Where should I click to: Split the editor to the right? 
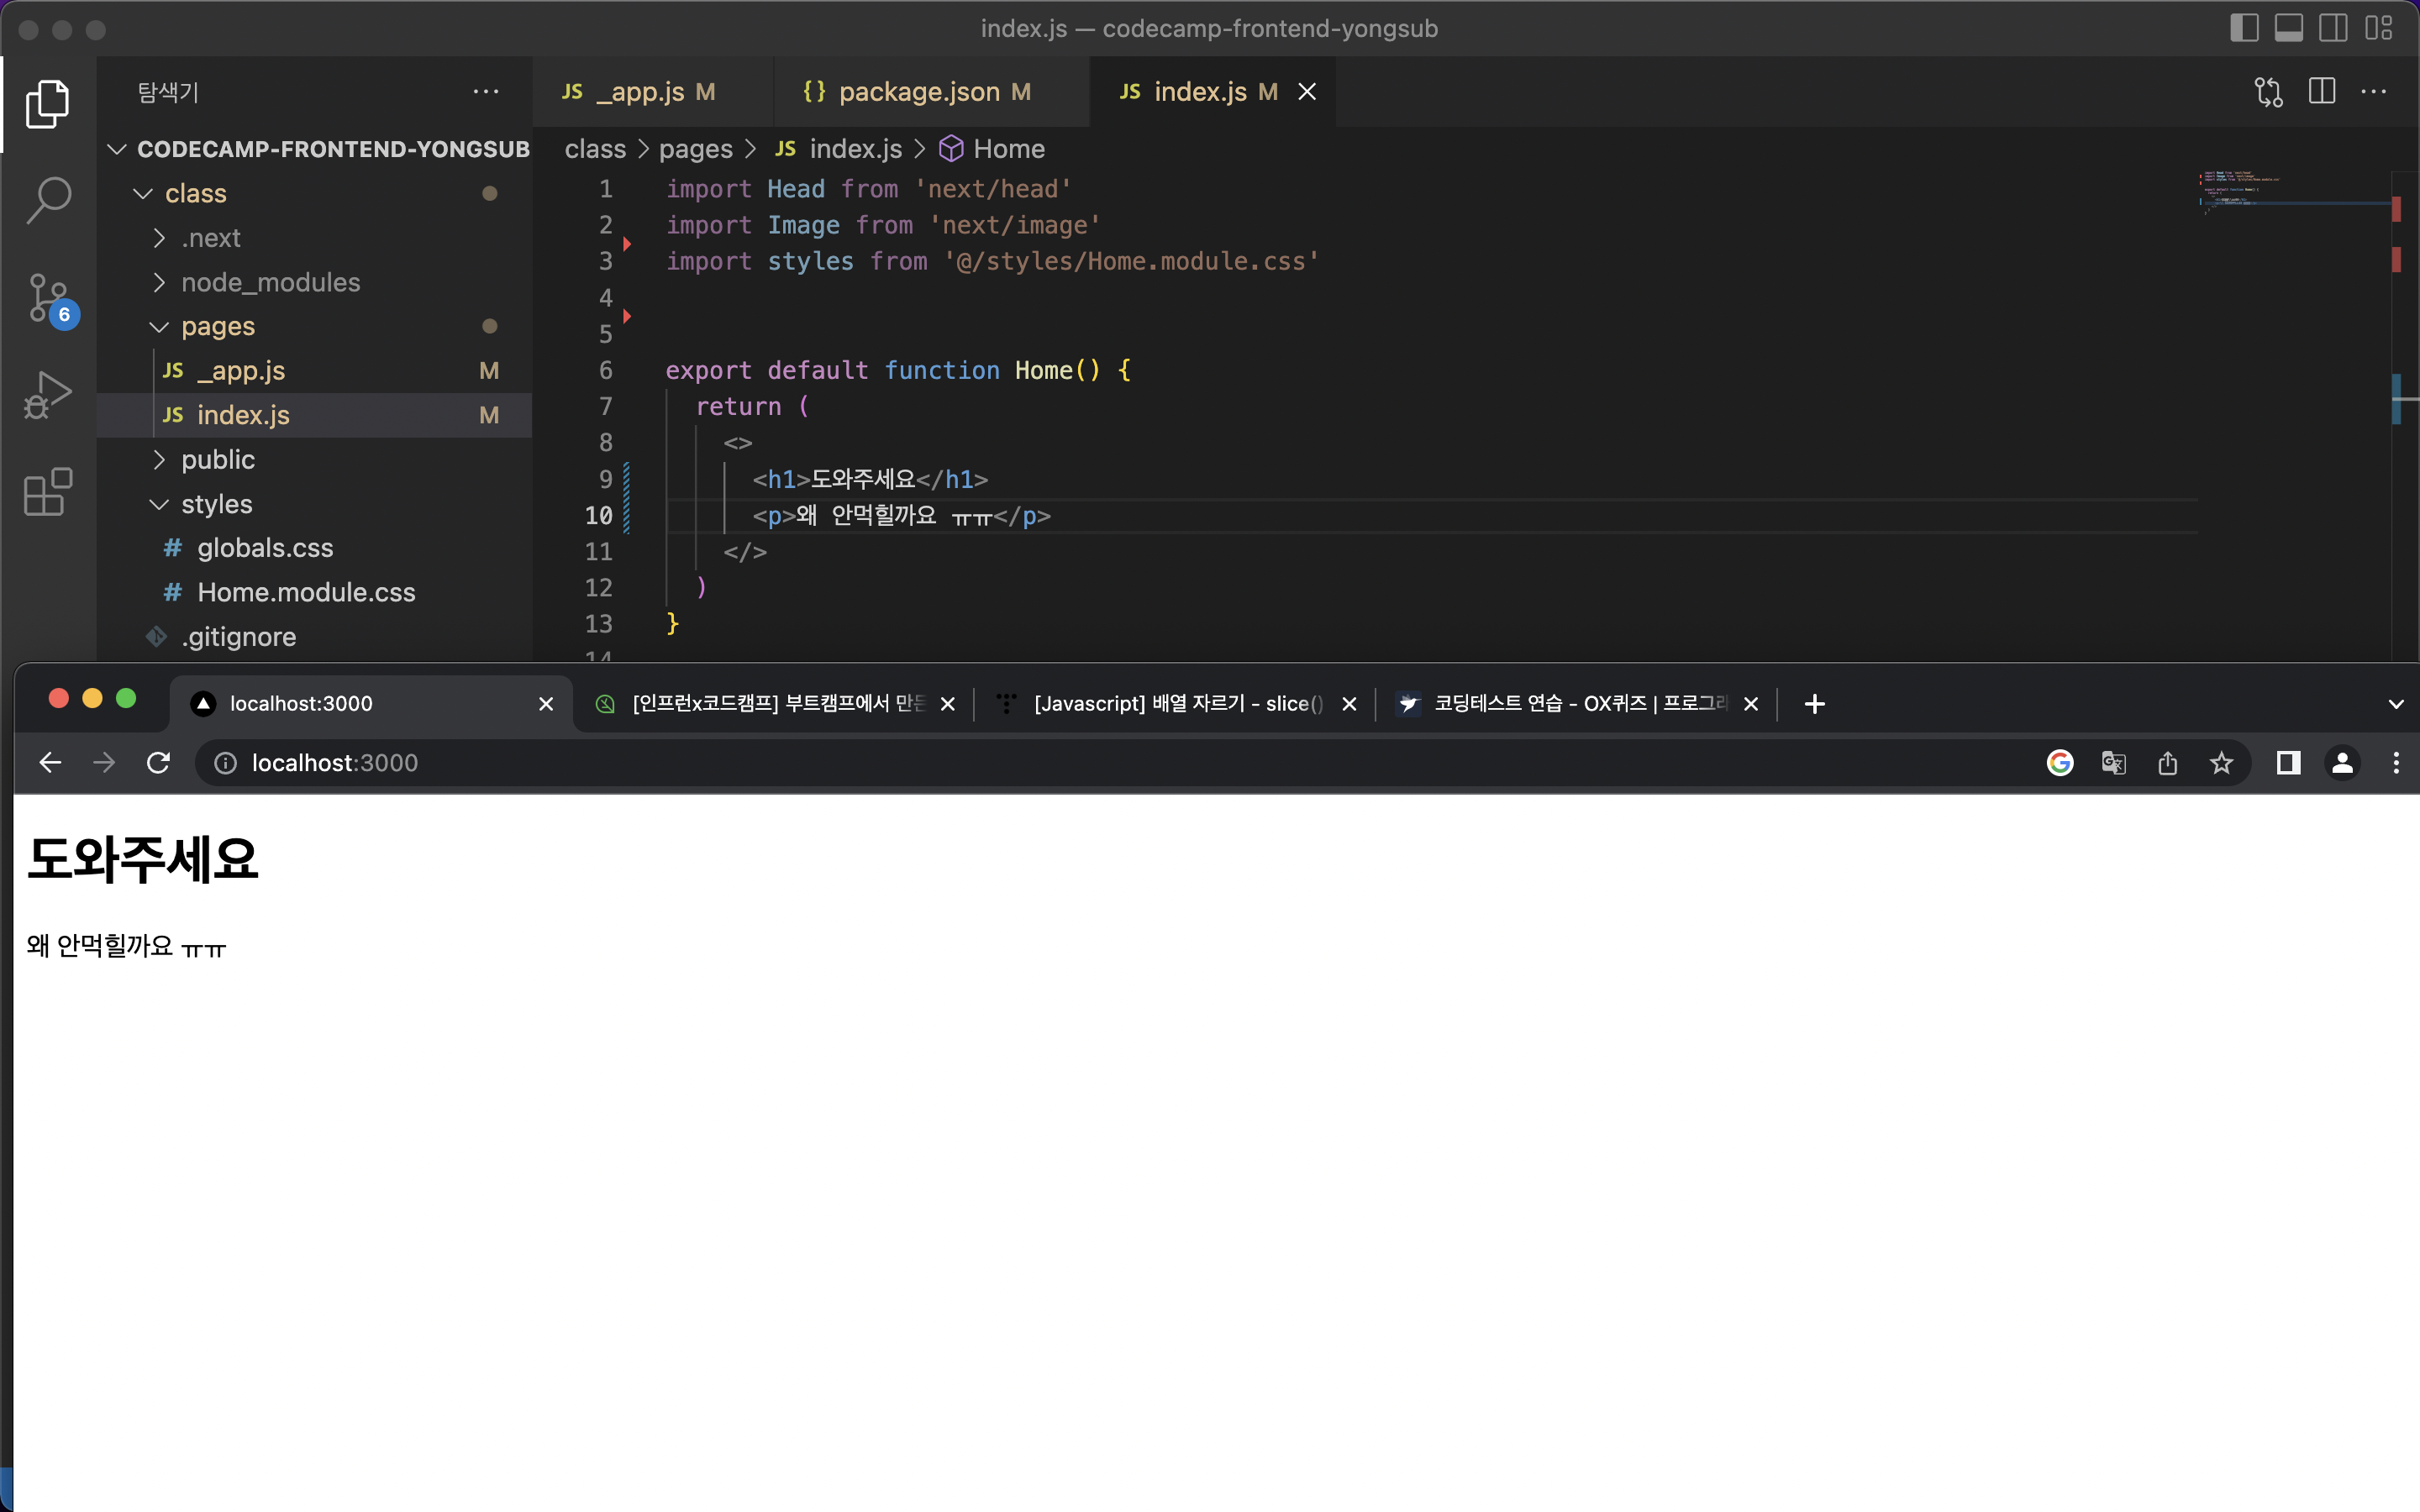(x=2322, y=92)
